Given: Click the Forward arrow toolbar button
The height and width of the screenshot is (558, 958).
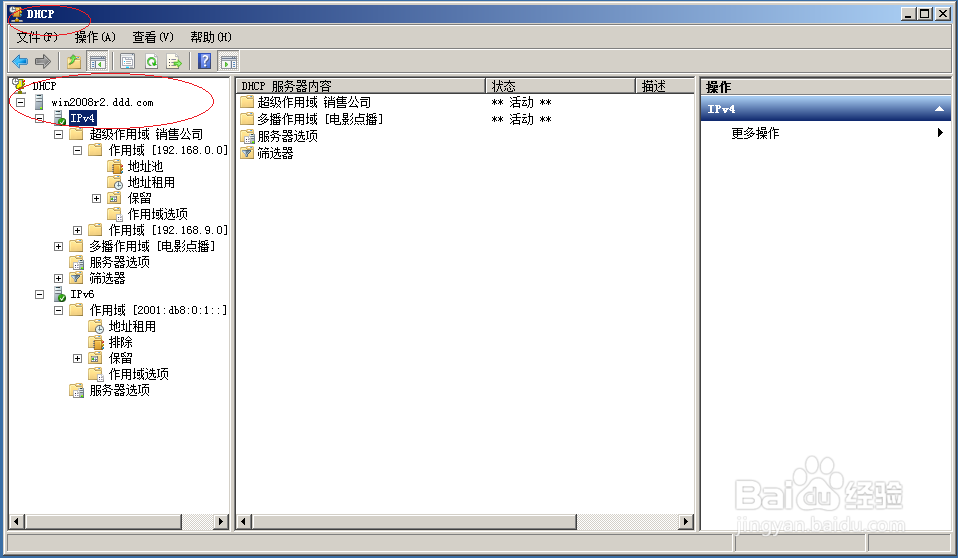Looking at the screenshot, I should tap(43, 61).
